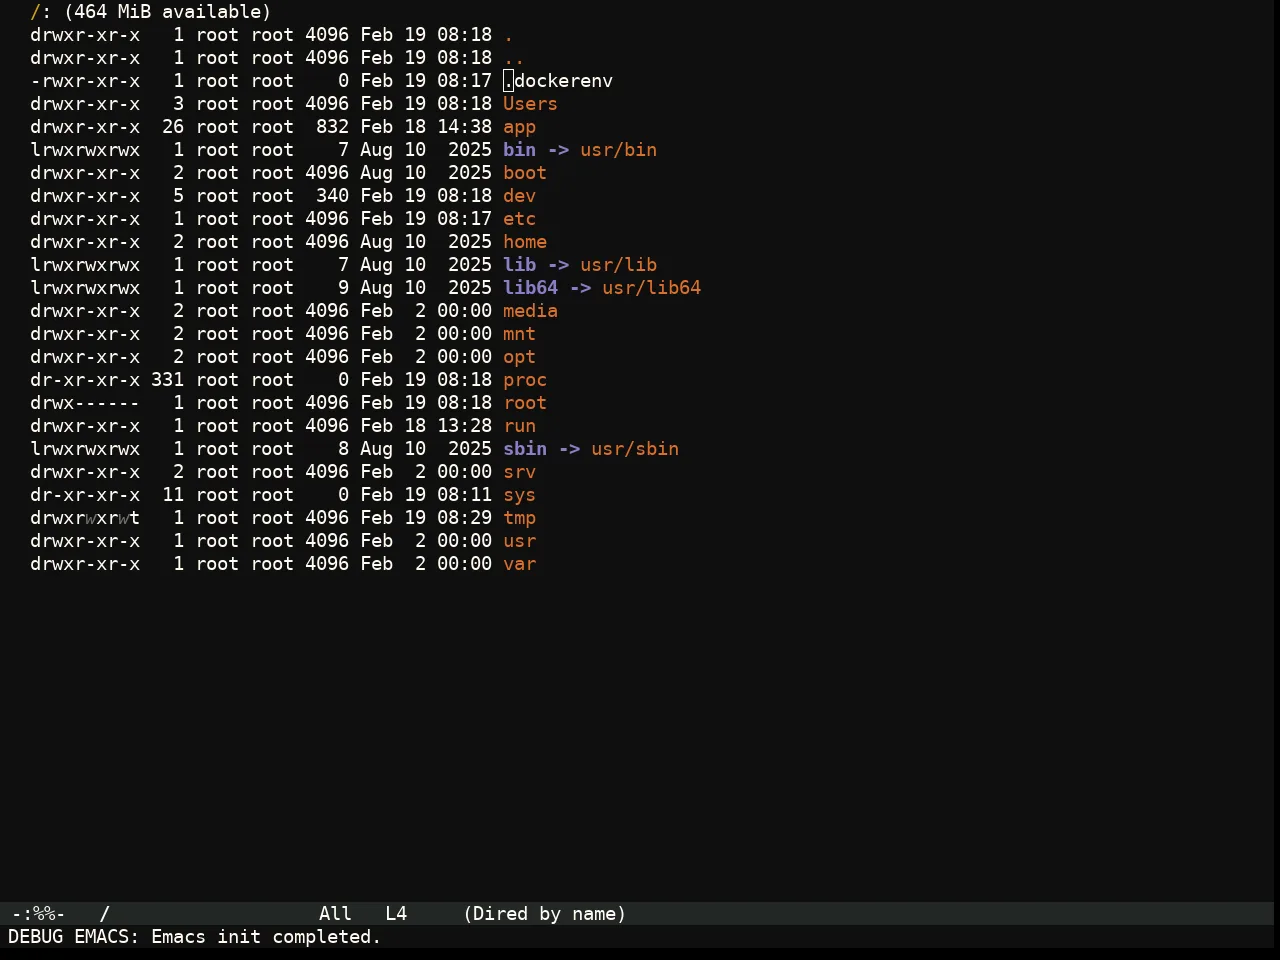Click the 13:28 time in run row

(x=464, y=426)
